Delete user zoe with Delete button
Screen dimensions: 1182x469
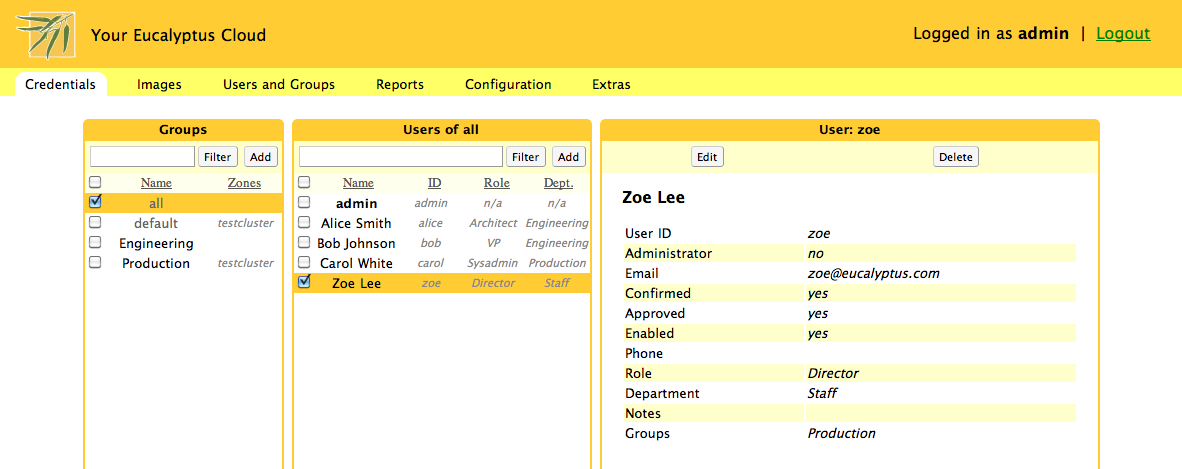pos(956,157)
